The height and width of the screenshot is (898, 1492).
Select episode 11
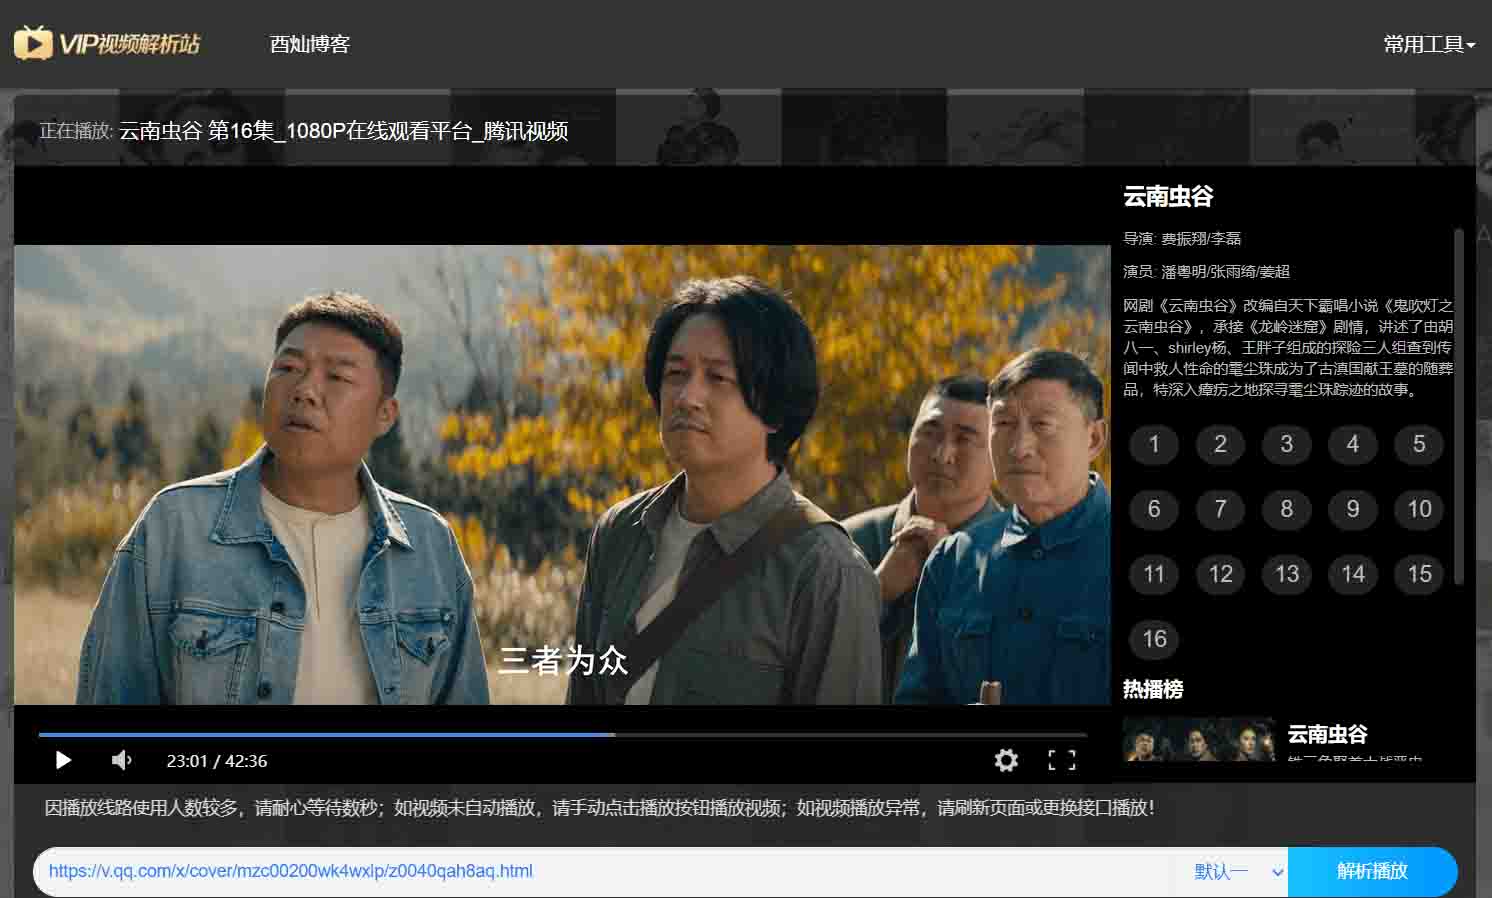point(1154,574)
